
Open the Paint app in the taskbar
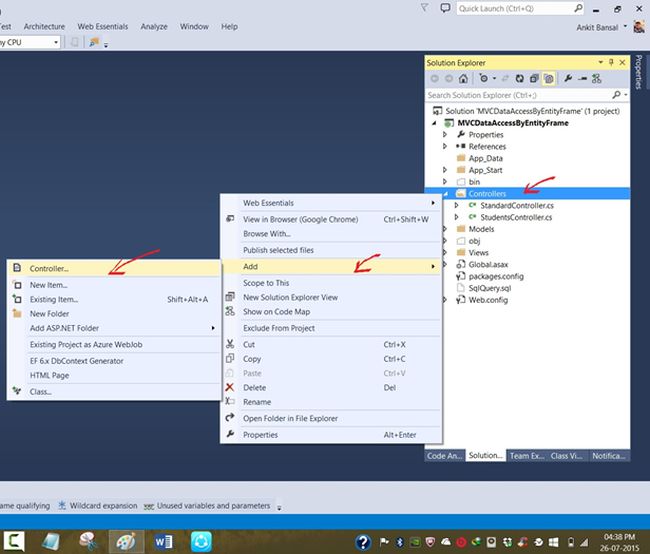click(124, 540)
